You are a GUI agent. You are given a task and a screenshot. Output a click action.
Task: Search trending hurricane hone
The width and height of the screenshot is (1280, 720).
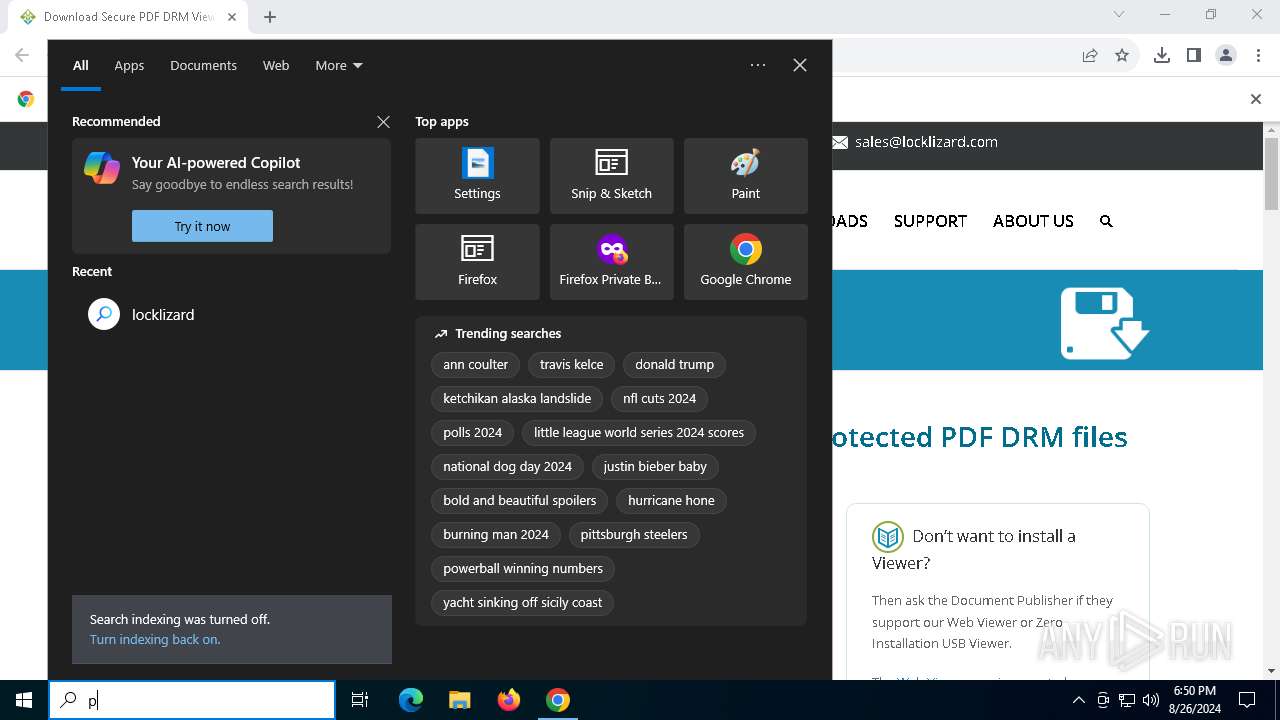[x=671, y=501]
